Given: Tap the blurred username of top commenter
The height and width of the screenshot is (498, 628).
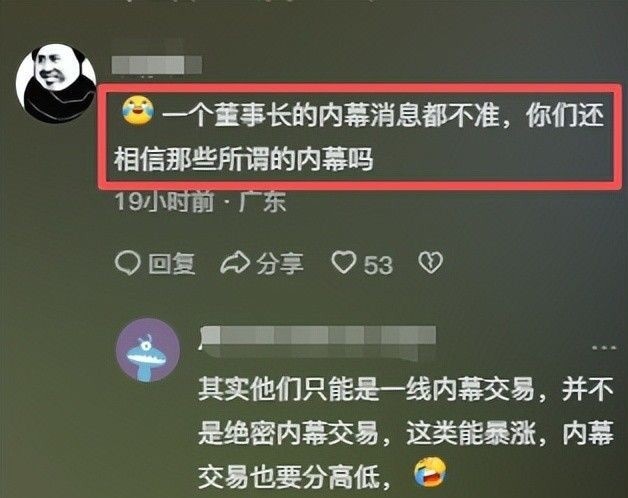Looking at the screenshot, I should click(157, 65).
